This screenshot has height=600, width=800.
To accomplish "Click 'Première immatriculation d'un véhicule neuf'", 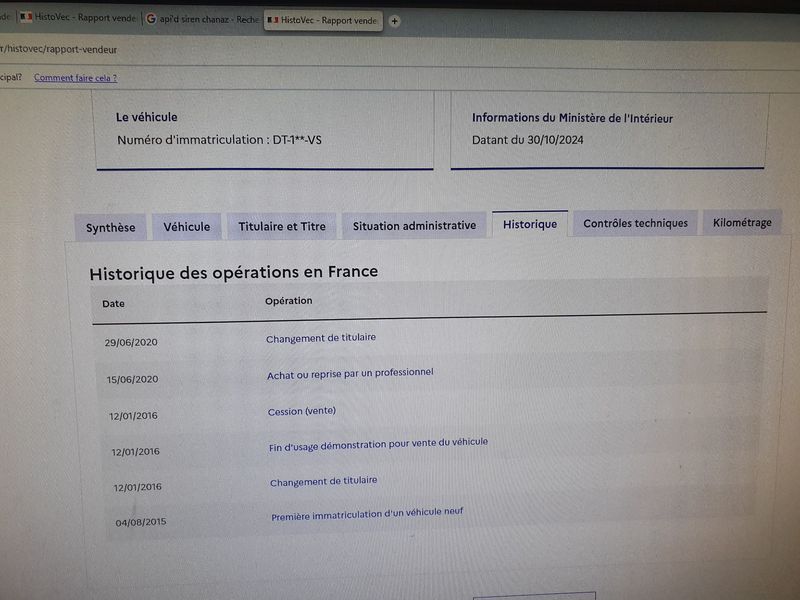I will [367, 514].
